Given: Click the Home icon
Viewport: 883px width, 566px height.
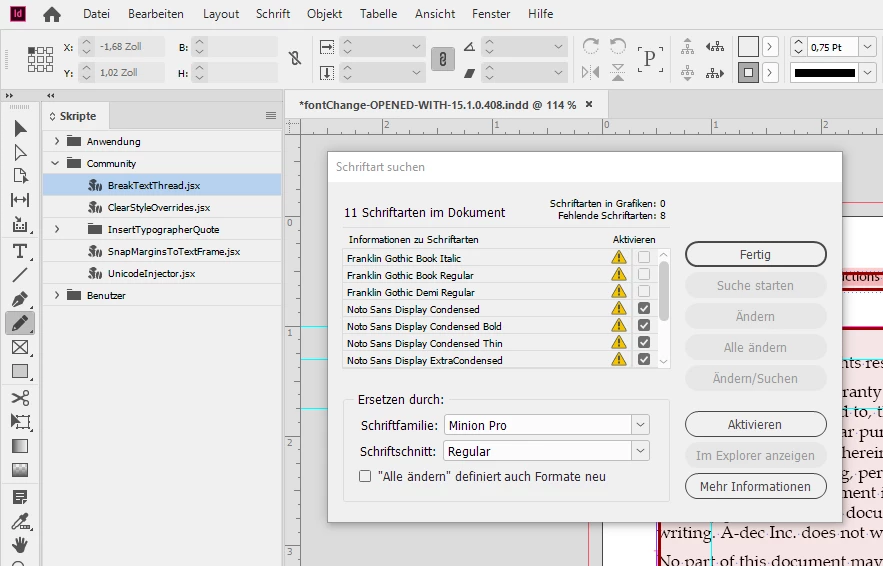Looking at the screenshot, I should (52, 14).
